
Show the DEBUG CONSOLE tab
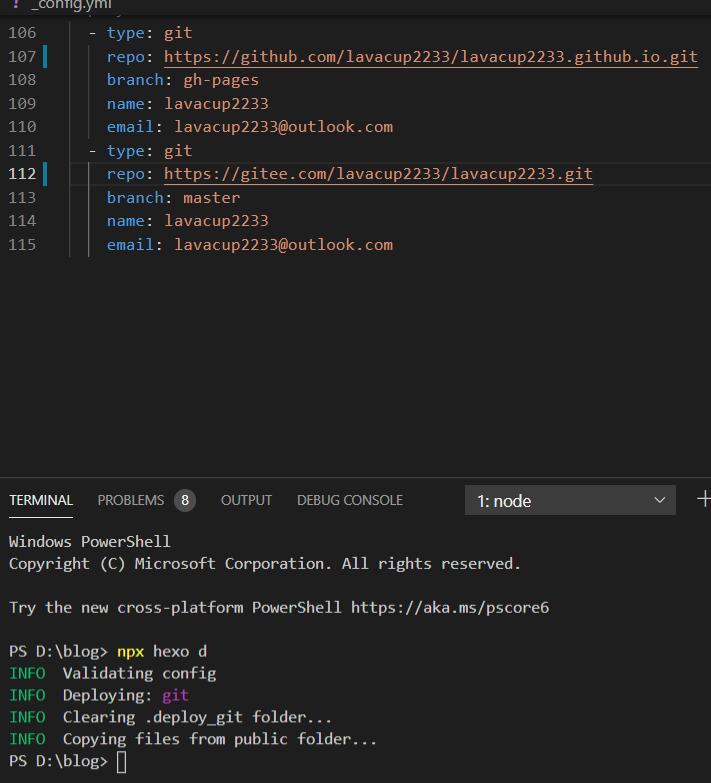tap(349, 500)
